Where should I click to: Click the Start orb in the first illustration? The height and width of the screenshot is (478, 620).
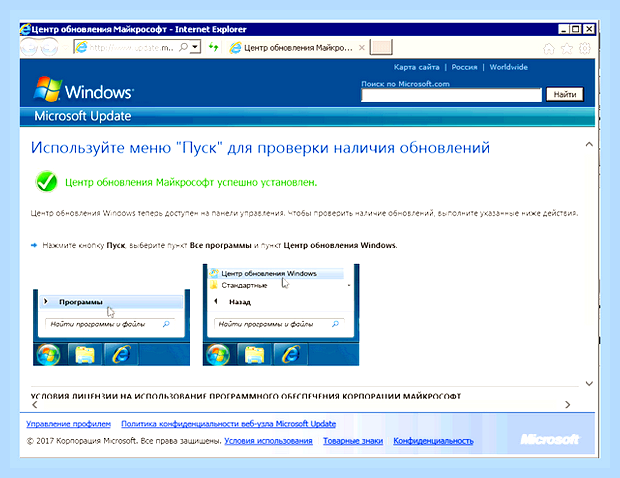tap(49, 354)
